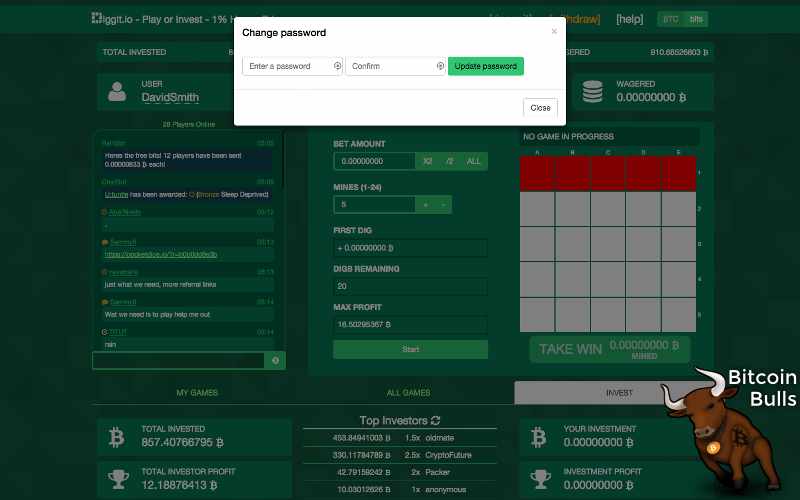800x500 pixels.
Task: Close the Change password dialog with the X
Action: point(554,32)
